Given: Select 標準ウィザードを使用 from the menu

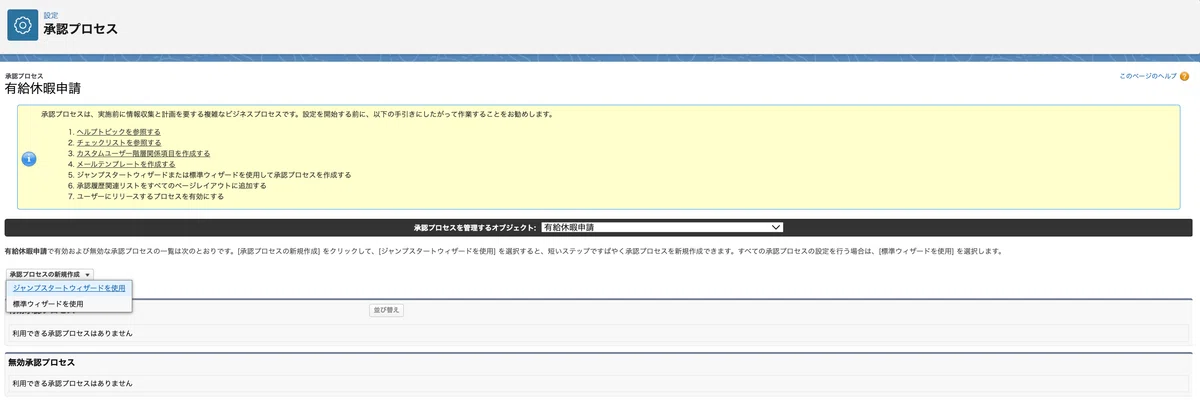Looking at the screenshot, I should click(x=69, y=303).
